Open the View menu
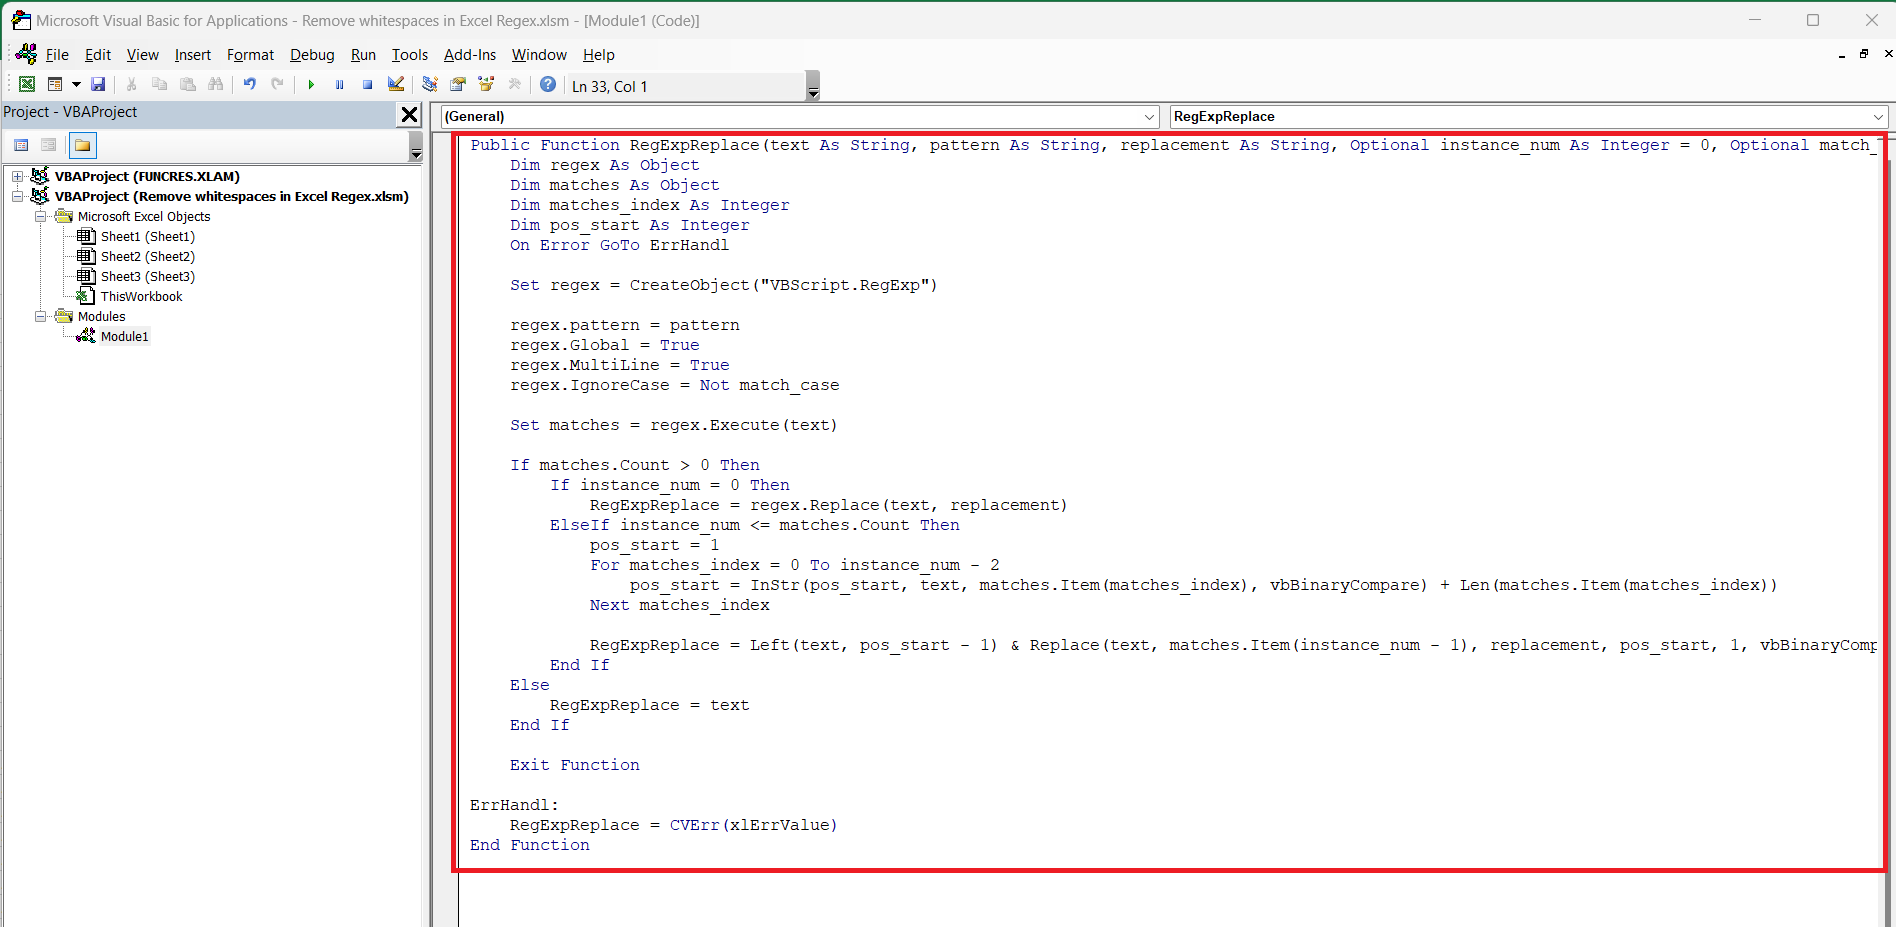 [142, 55]
